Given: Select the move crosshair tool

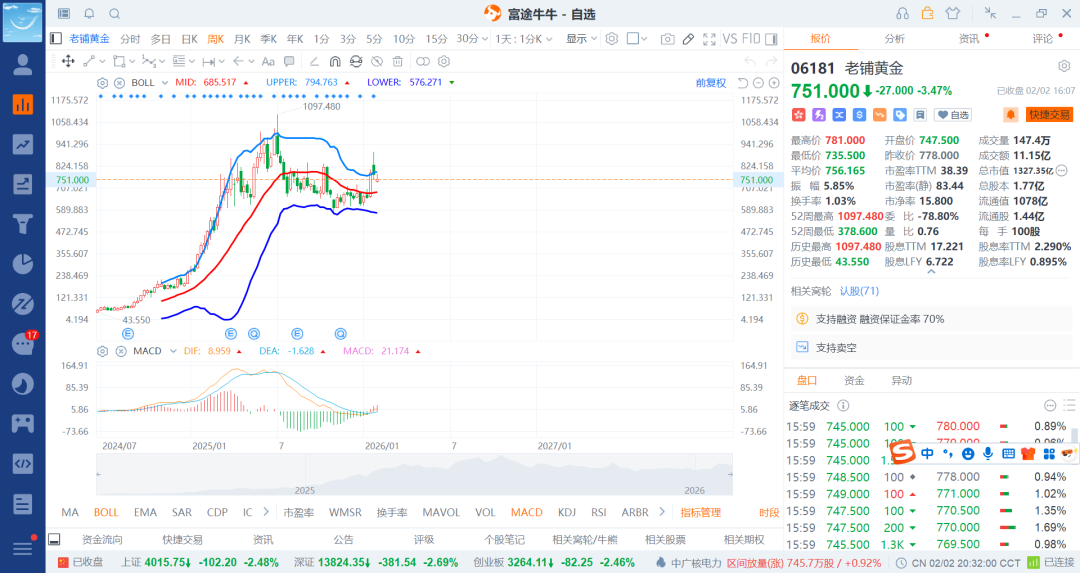Looking at the screenshot, I should point(68,61).
